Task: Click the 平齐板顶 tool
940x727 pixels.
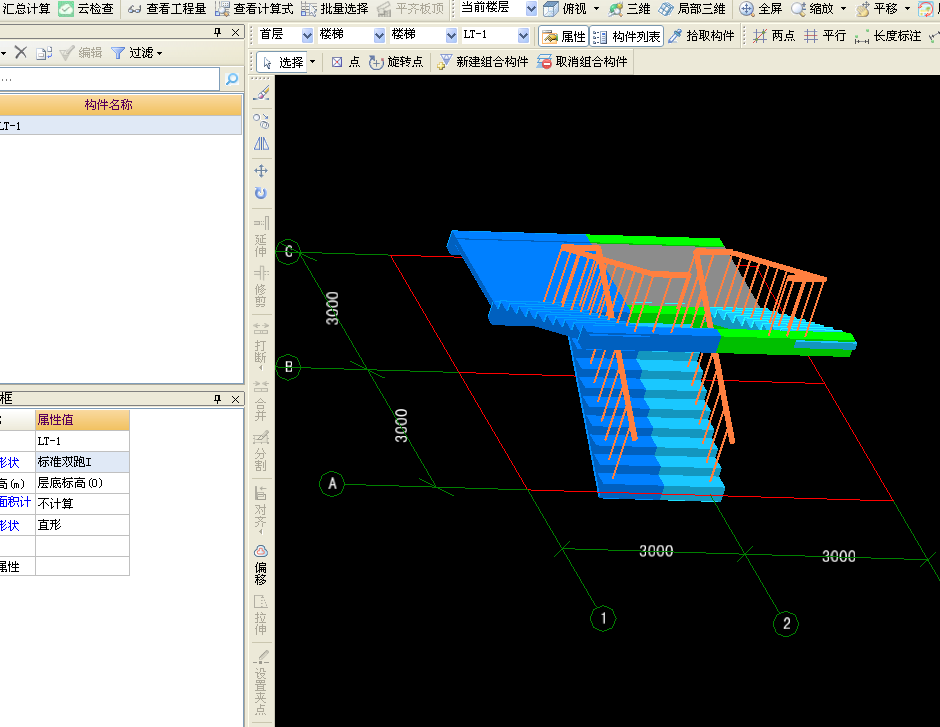Action: (411, 9)
